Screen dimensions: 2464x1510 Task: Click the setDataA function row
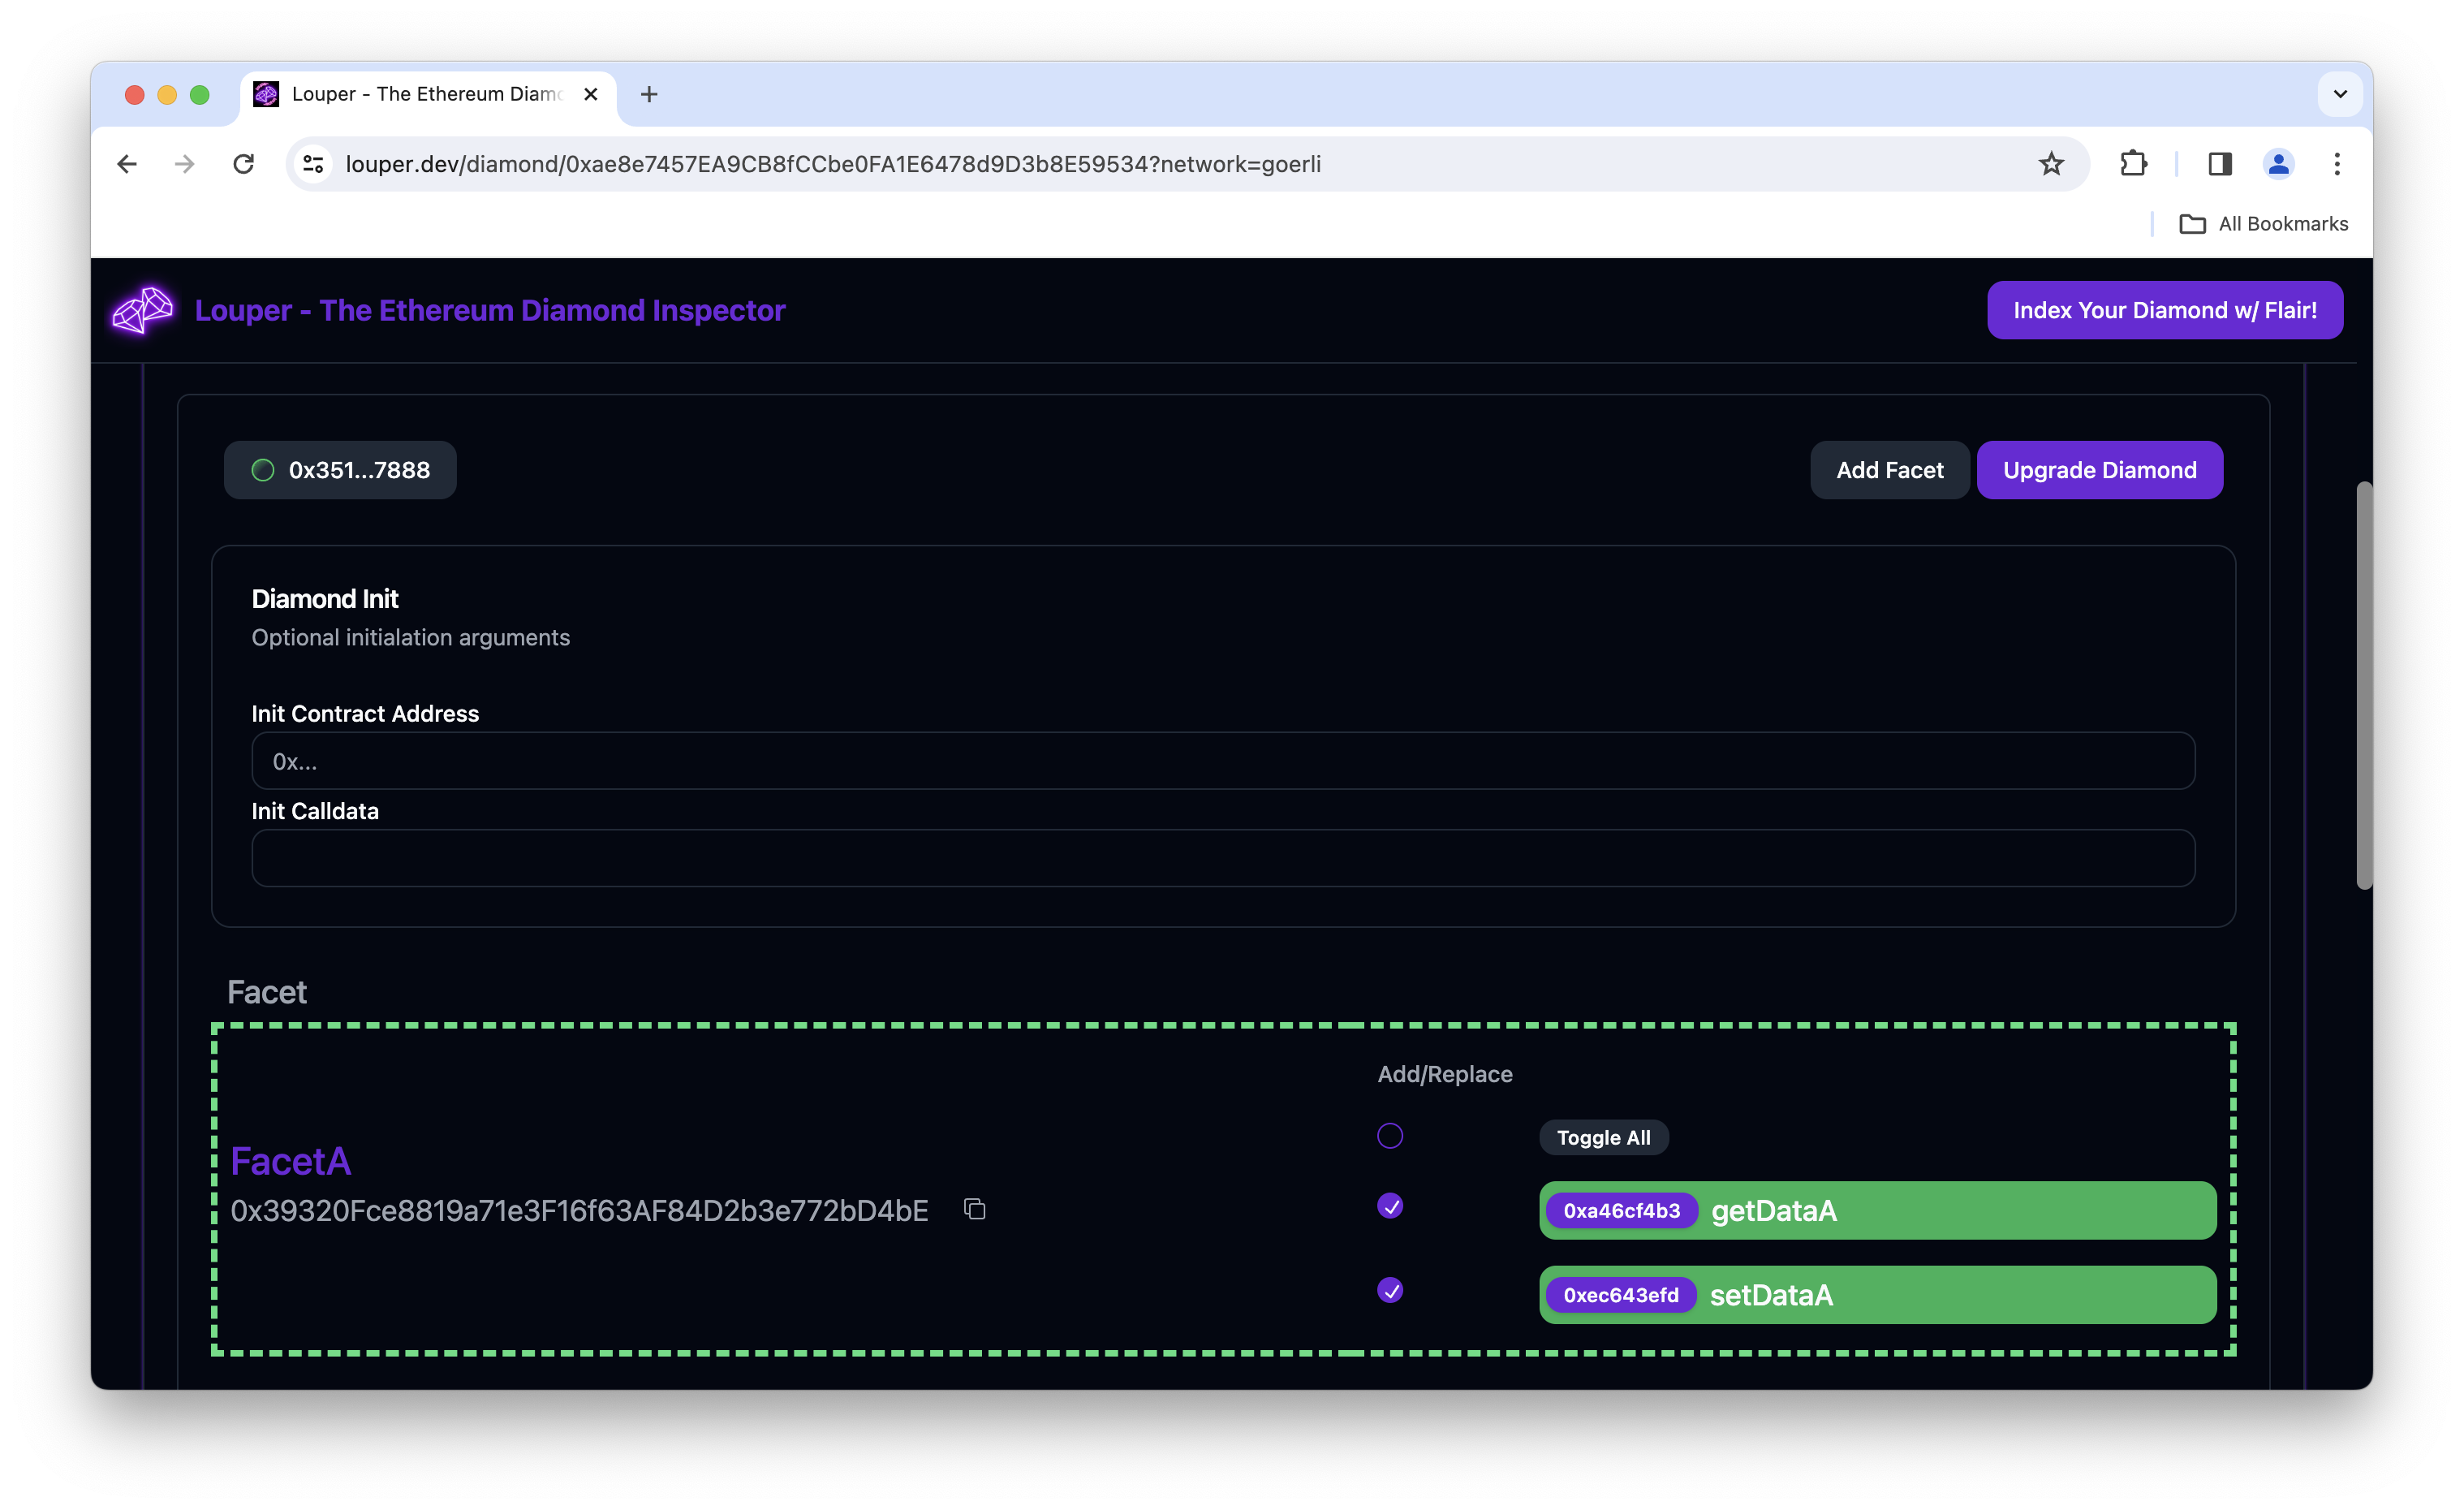click(1877, 1295)
